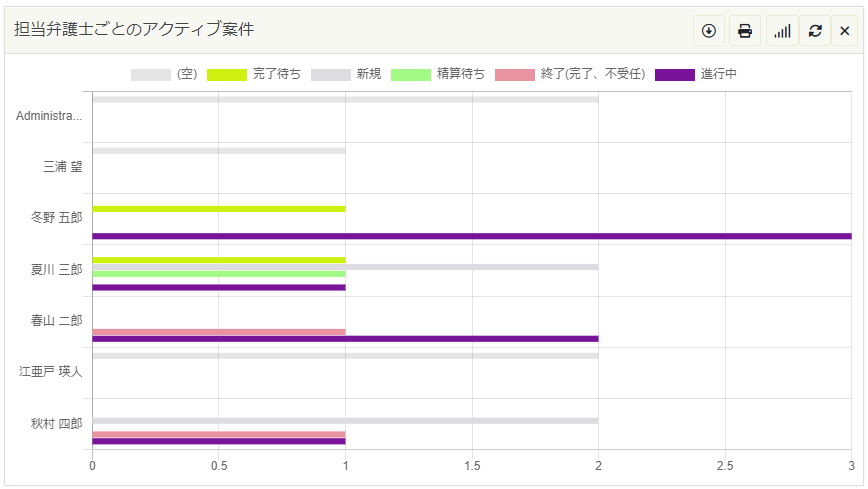Refresh the chart with the reload icon
The height and width of the screenshot is (489, 868).
(x=815, y=31)
